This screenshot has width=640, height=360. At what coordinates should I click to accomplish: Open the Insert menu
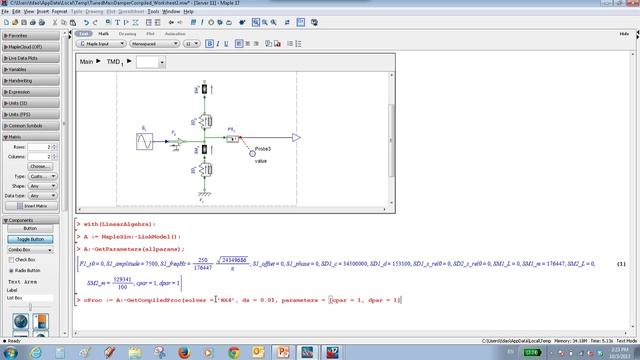[x=42, y=12]
